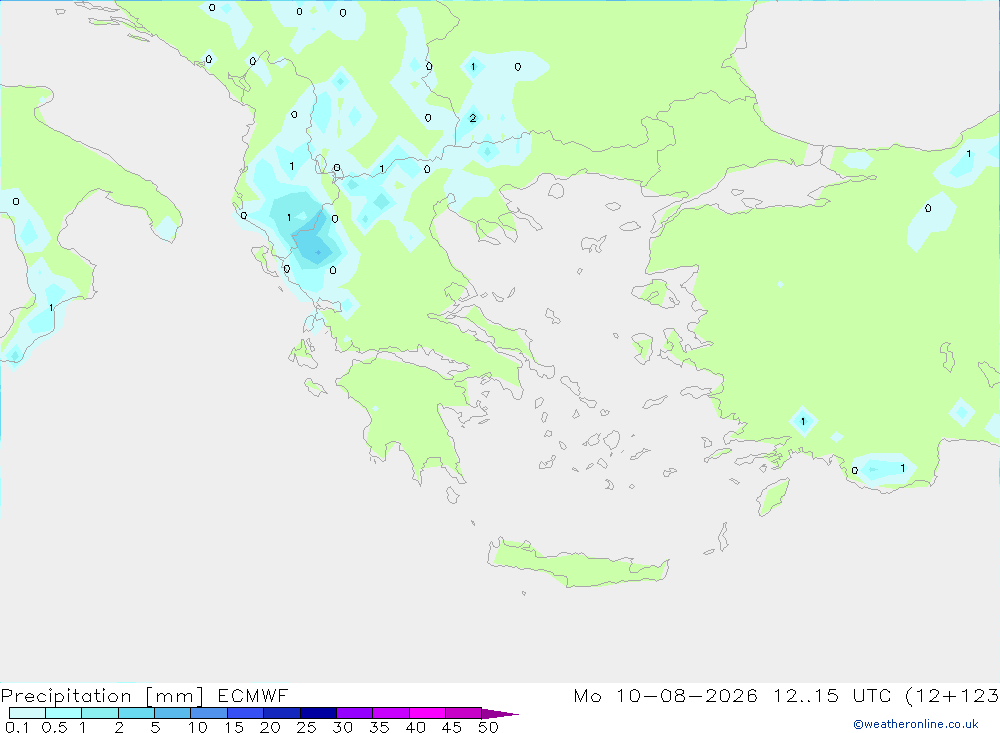Click the date text 'Mo 10-08-2026'
This screenshot has height=733, width=1000.
[x=665, y=695]
